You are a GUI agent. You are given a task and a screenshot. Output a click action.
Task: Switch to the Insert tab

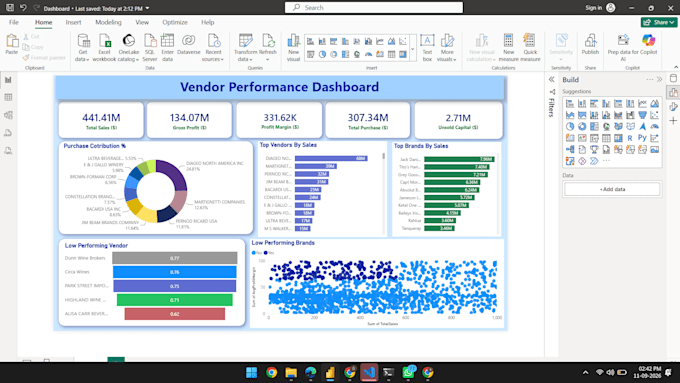(73, 22)
